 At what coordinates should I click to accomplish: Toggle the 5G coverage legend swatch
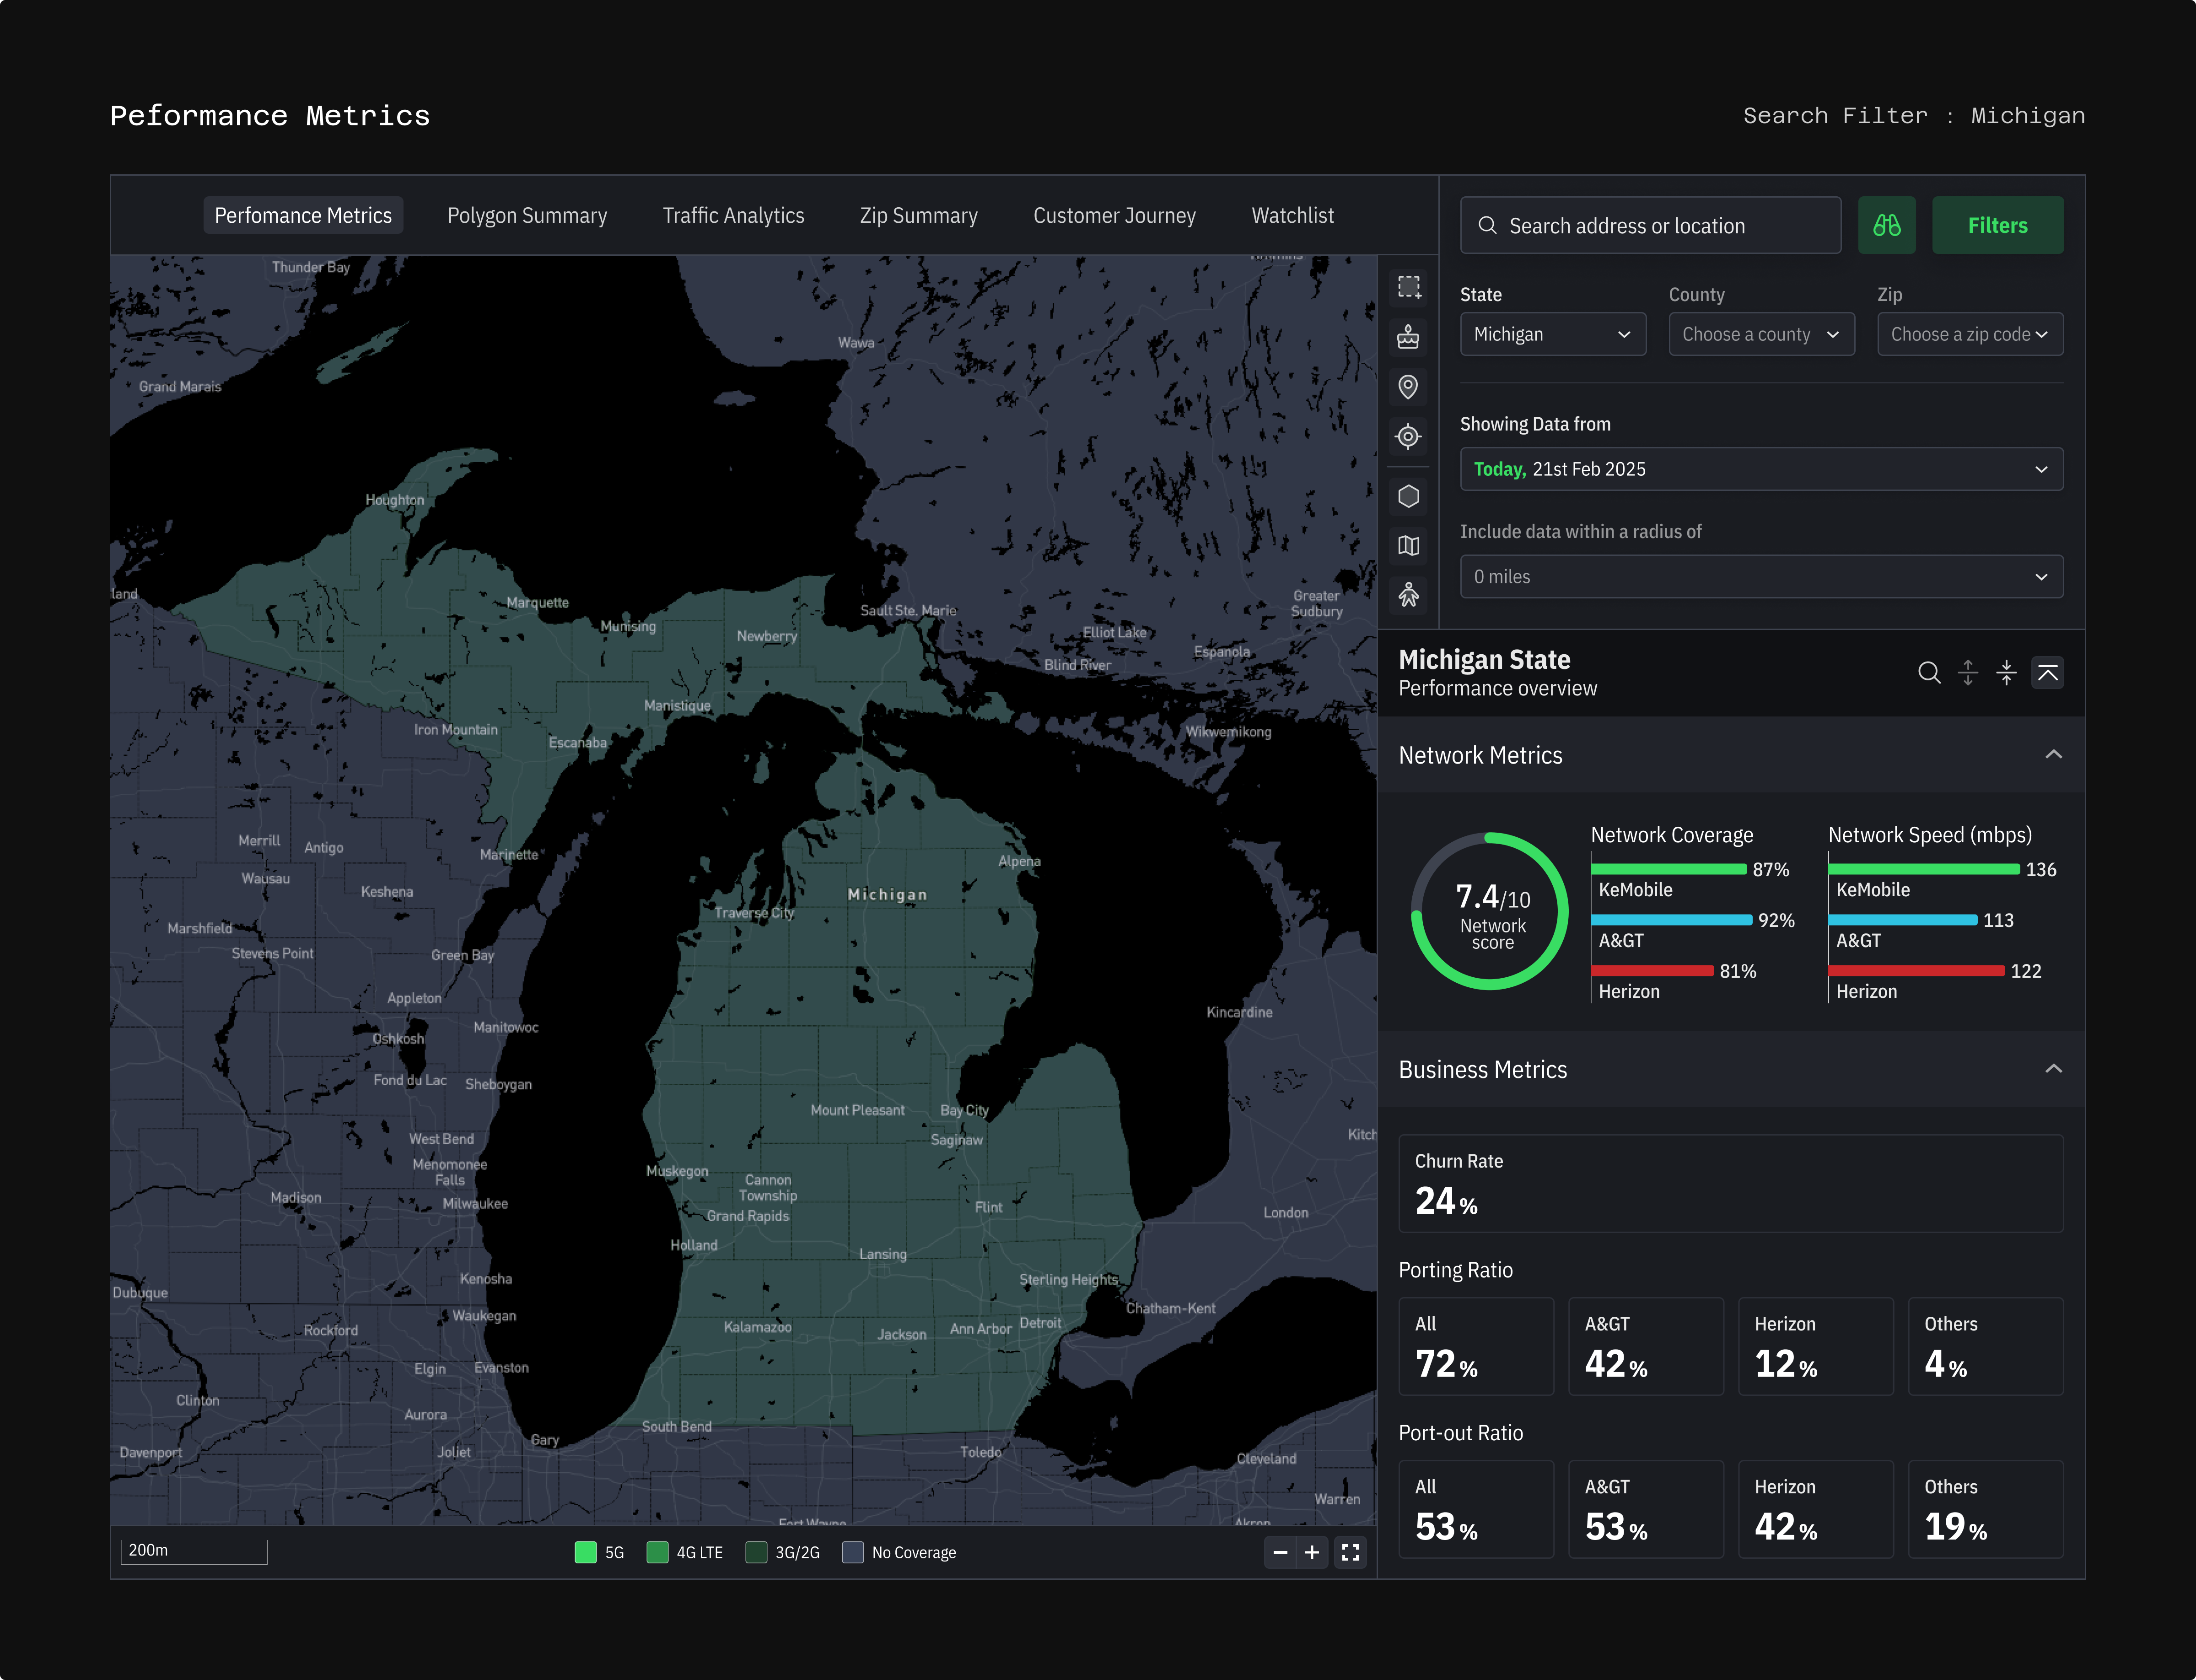click(586, 1552)
